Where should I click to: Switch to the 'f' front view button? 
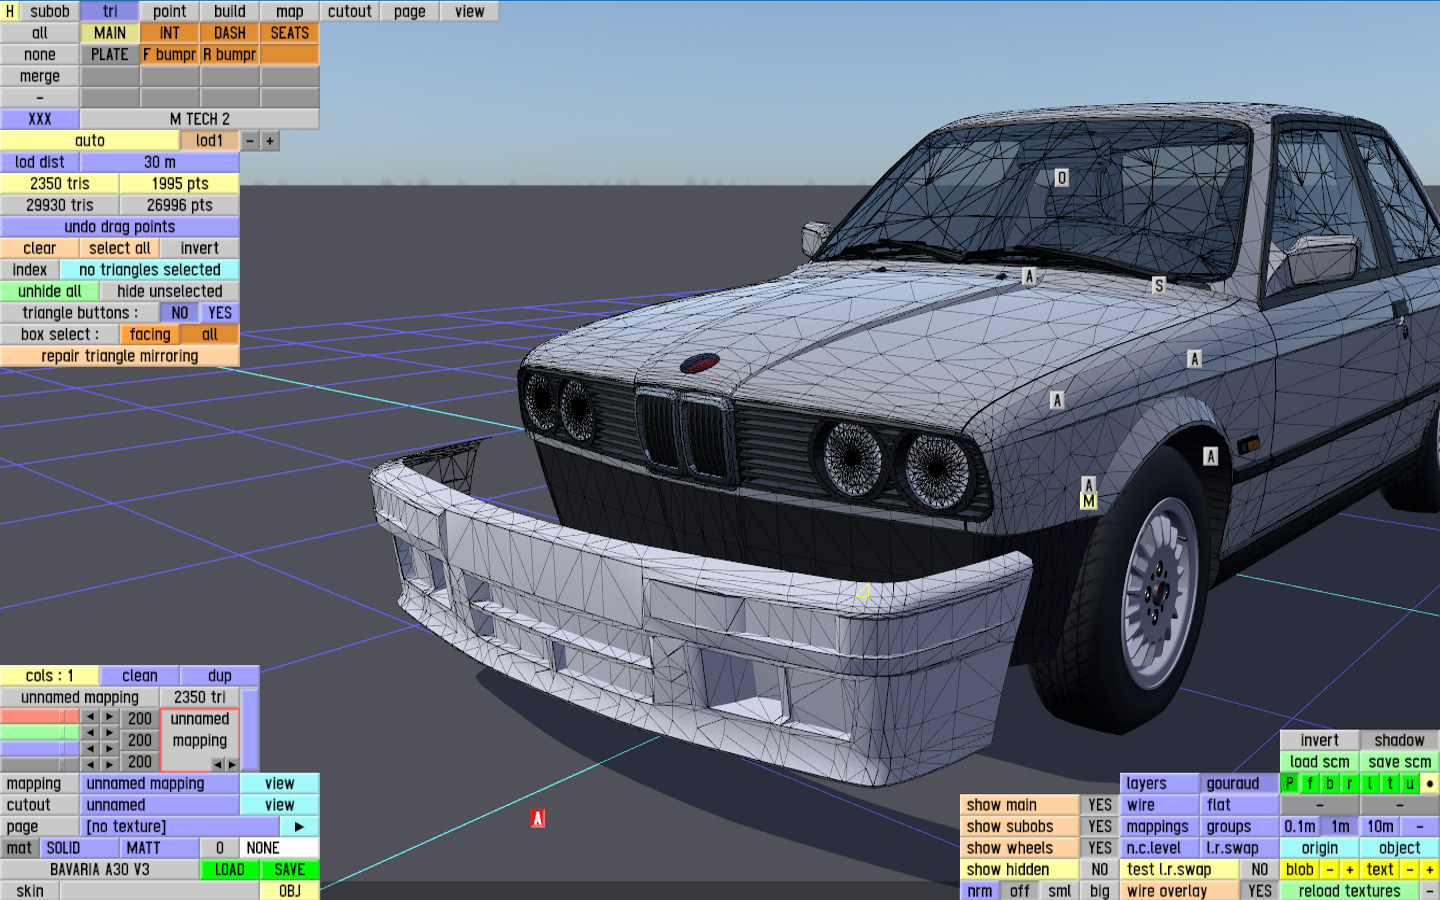tap(1310, 784)
